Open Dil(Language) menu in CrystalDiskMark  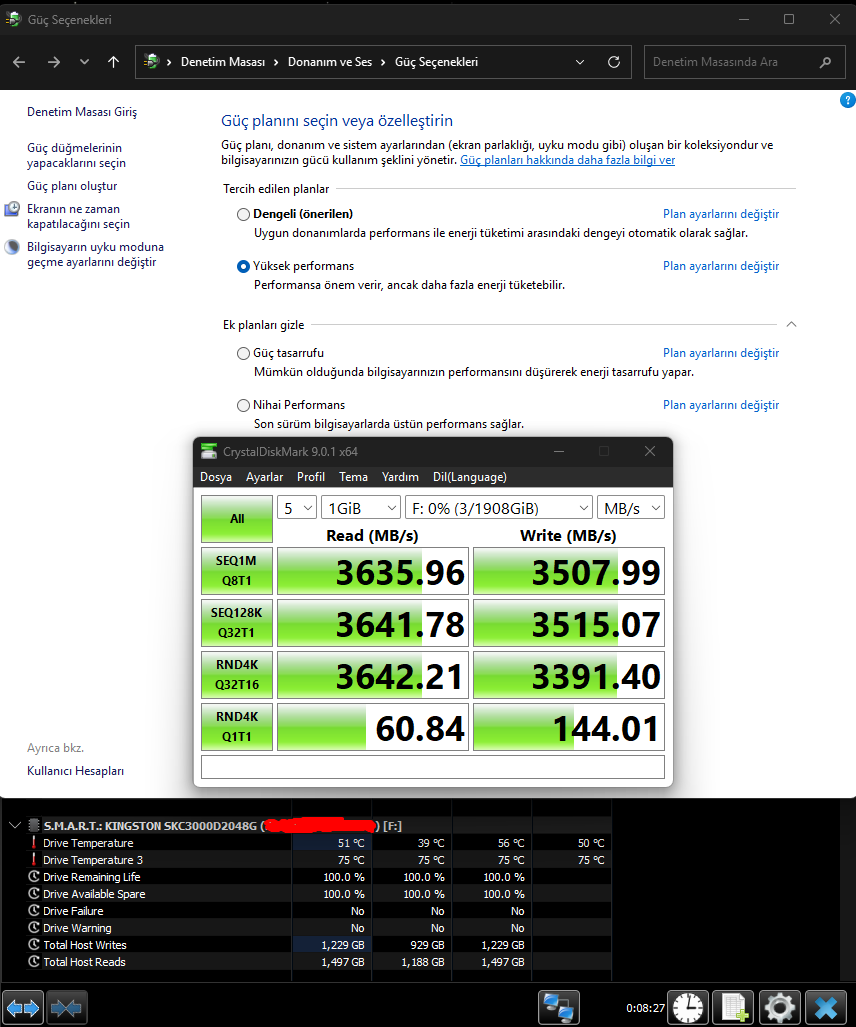pyautogui.click(x=470, y=477)
